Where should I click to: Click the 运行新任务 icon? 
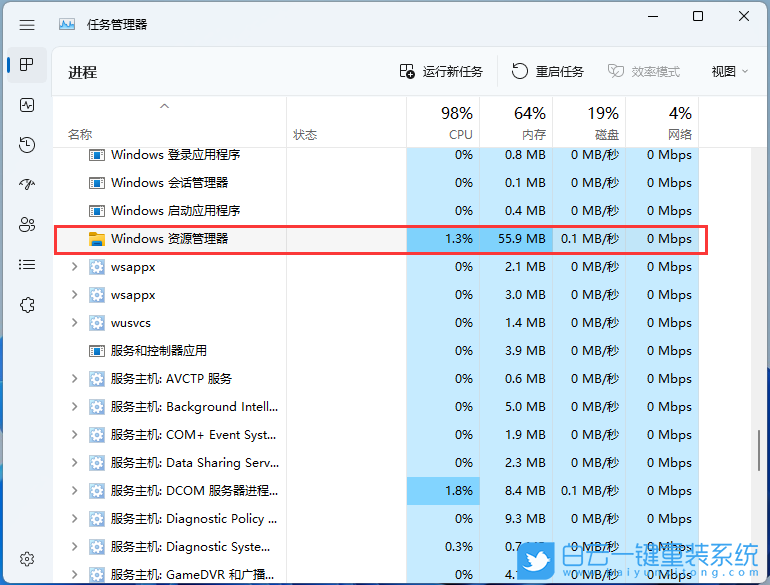coord(407,72)
